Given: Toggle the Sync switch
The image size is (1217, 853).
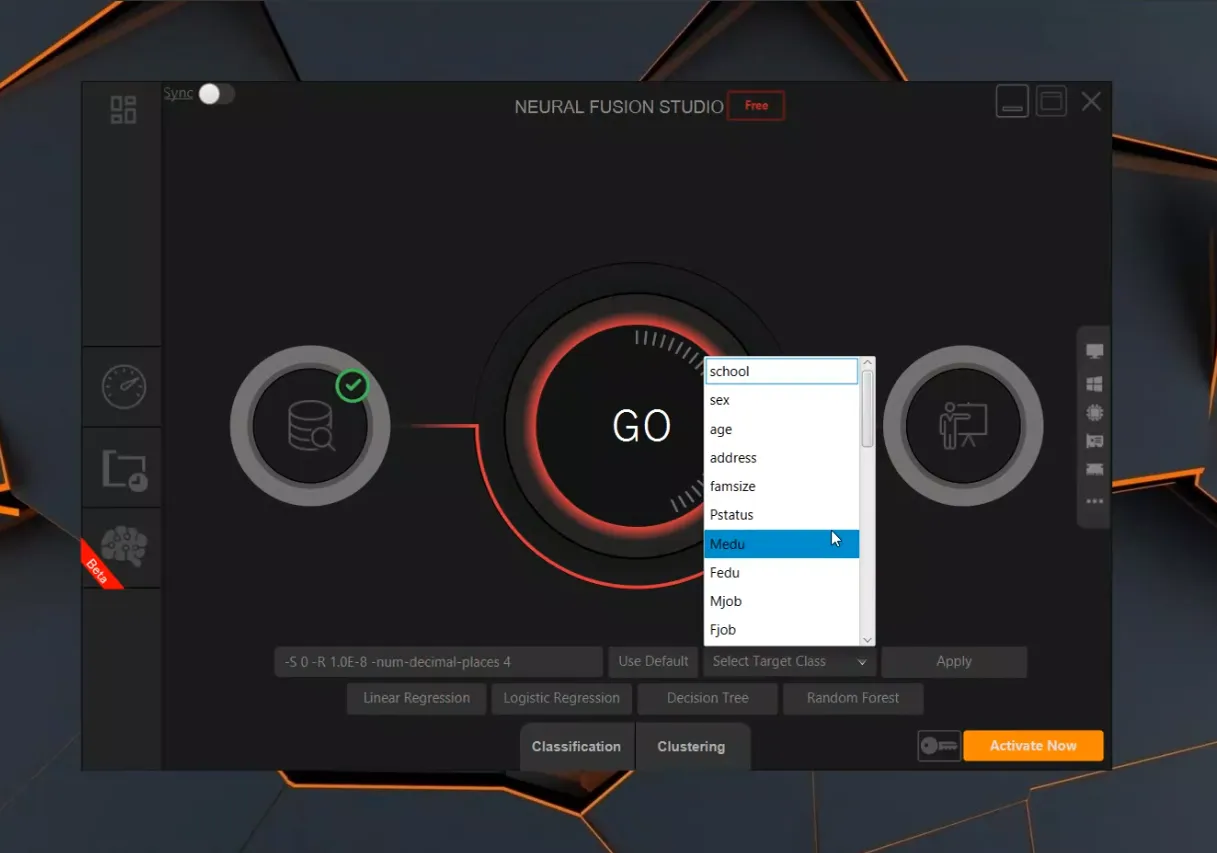Looking at the screenshot, I should [216, 93].
